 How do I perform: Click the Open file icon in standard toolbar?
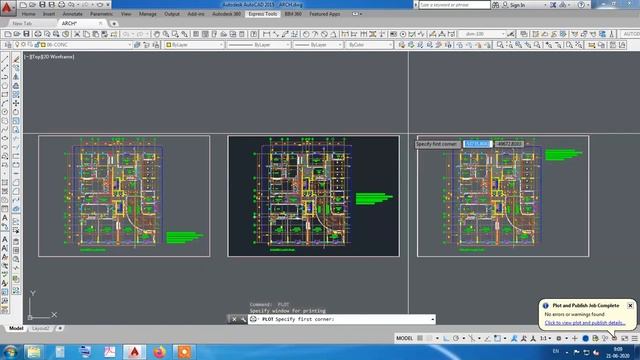17,34
